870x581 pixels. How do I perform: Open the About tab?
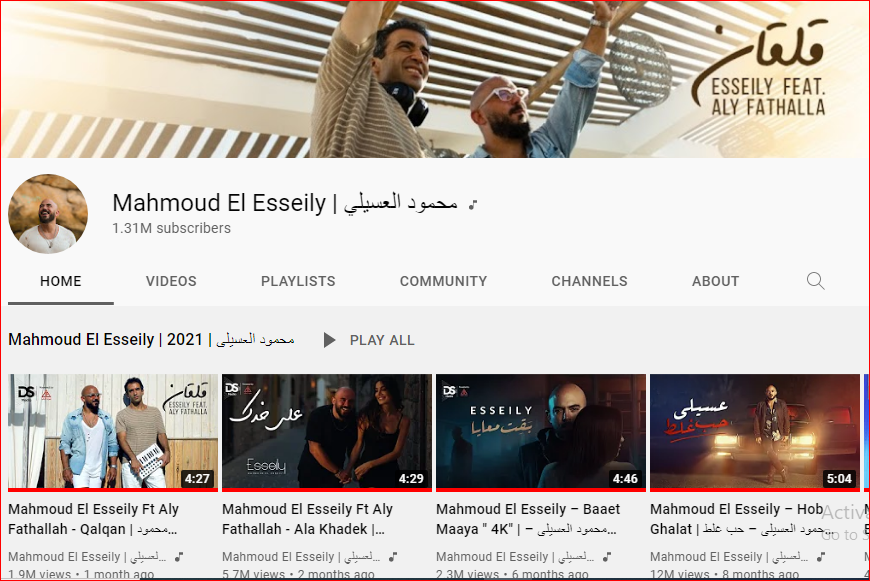715,281
